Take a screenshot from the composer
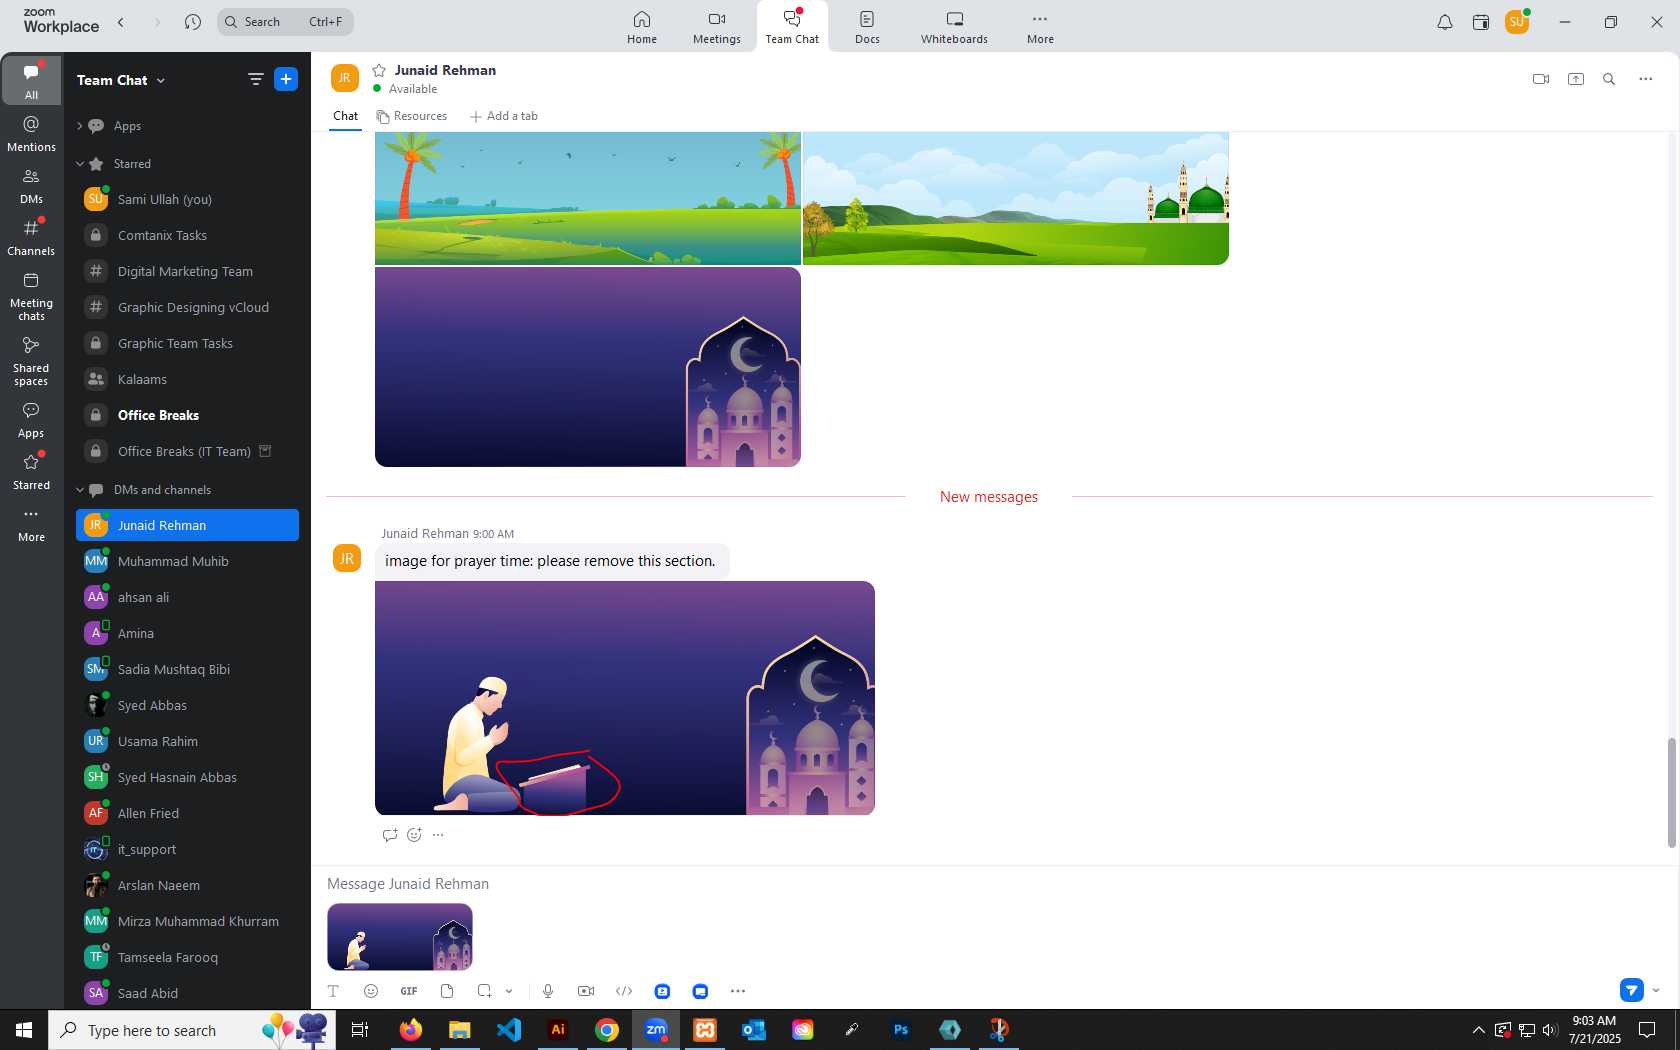The height and width of the screenshot is (1050, 1680). [x=485, y=991]
